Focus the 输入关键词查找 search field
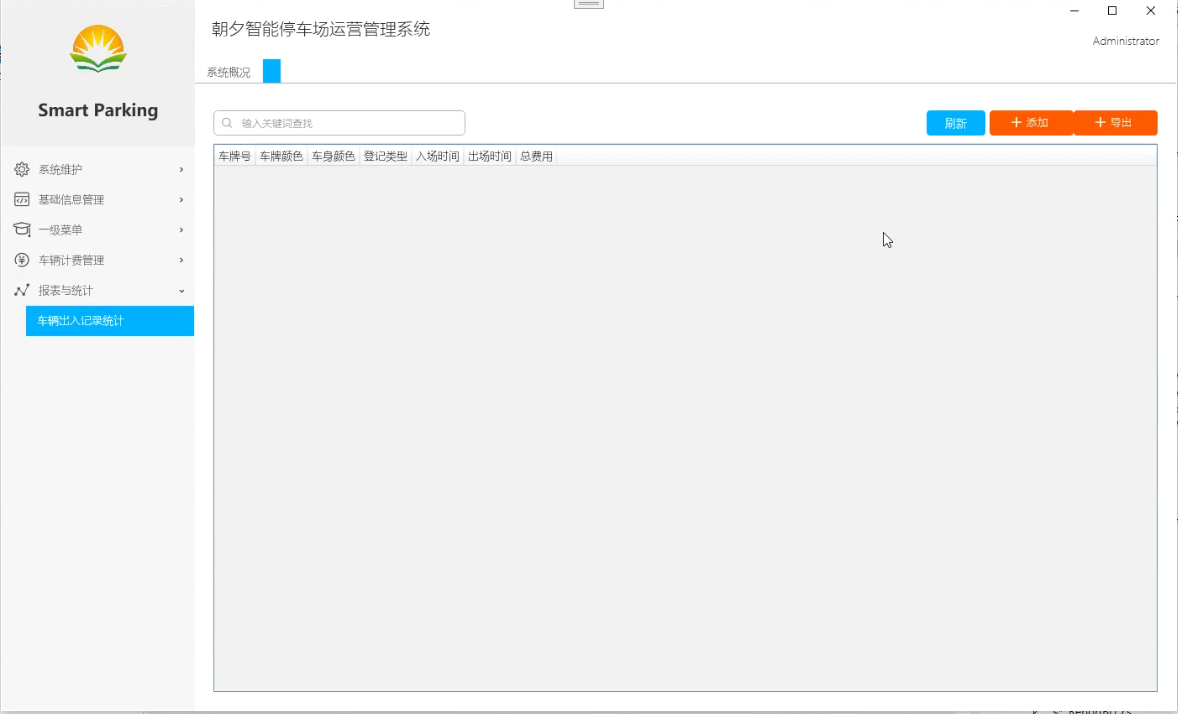 [339, 123]
